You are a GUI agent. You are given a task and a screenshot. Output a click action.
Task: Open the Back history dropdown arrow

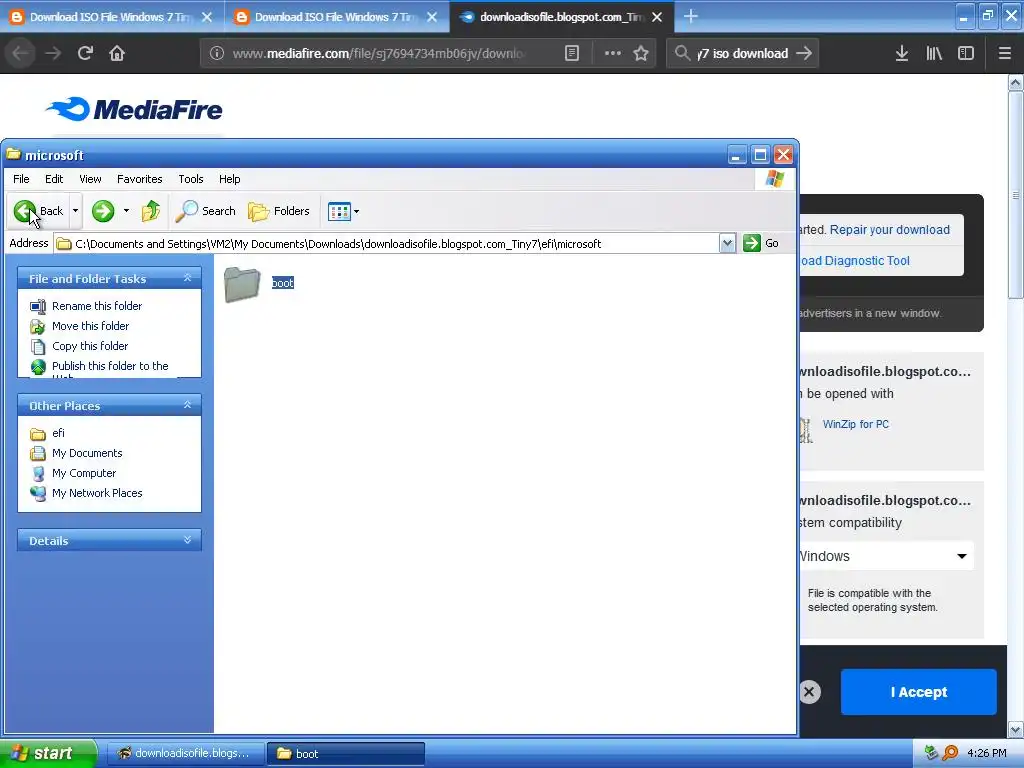[75, 211]
